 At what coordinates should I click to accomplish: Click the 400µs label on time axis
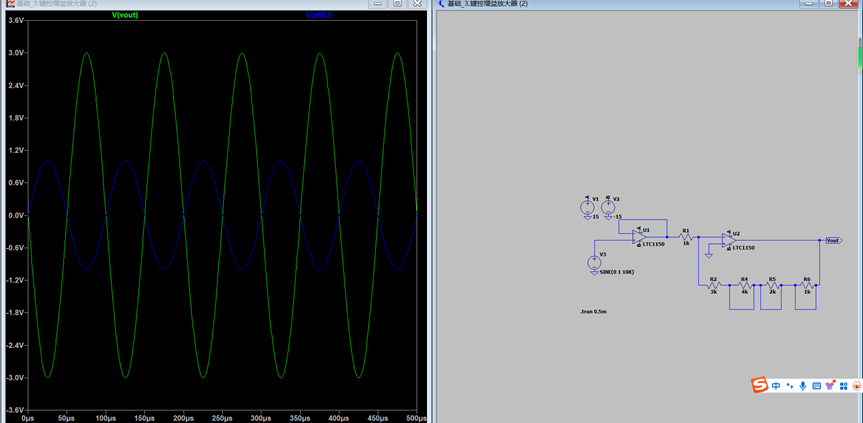click(x=339, y=419)
